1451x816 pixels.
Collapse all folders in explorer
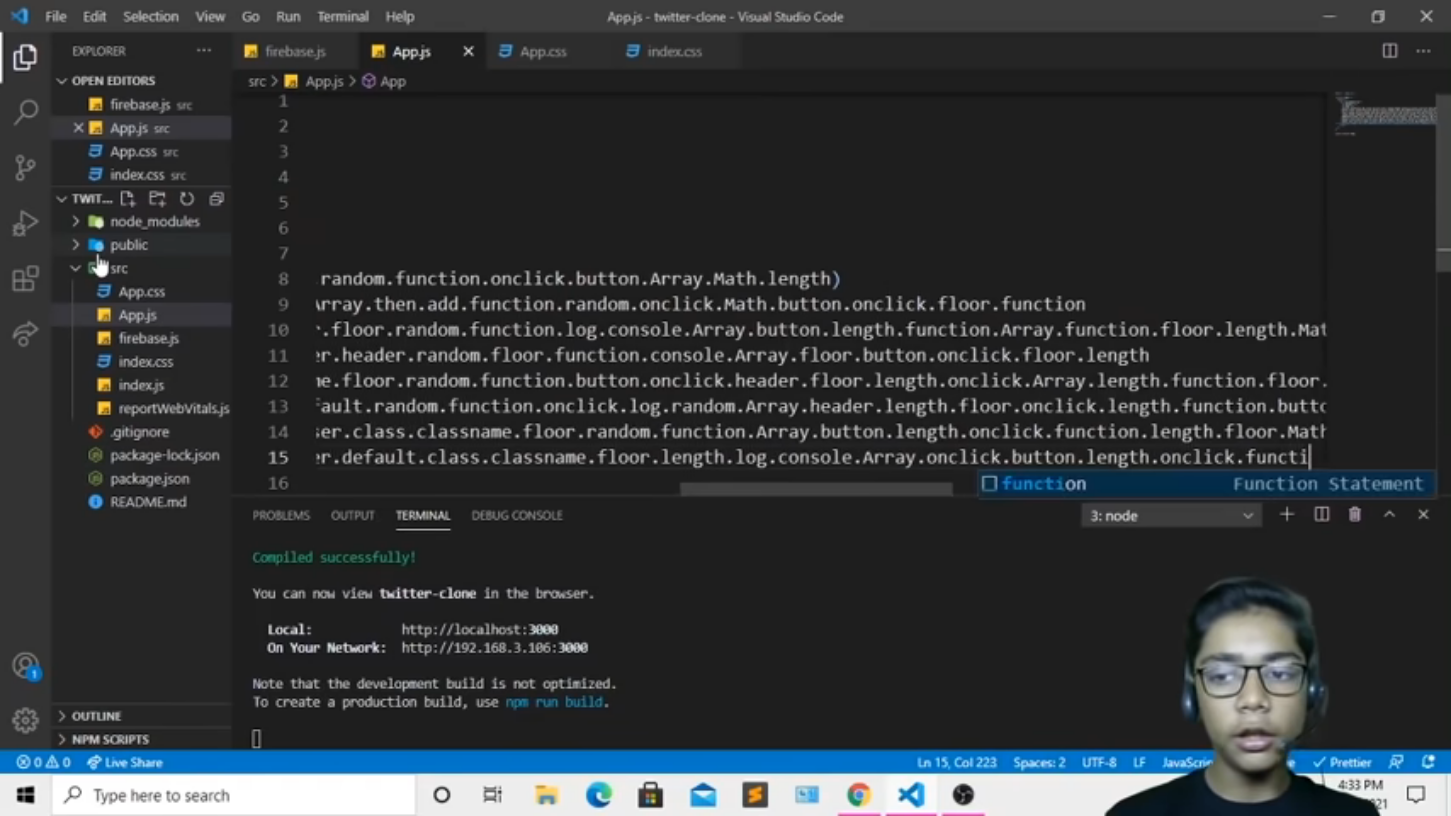[x=216, y=199]
